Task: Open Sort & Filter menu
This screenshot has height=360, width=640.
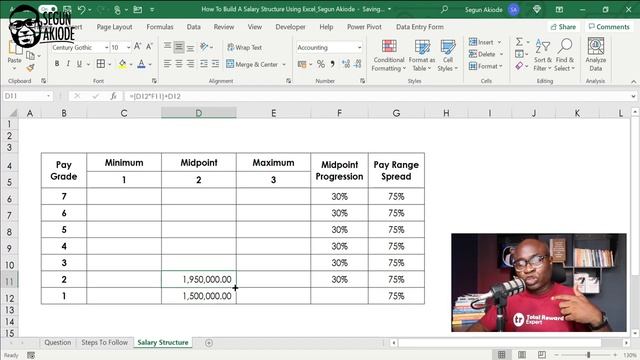Action: pos(542,56)
